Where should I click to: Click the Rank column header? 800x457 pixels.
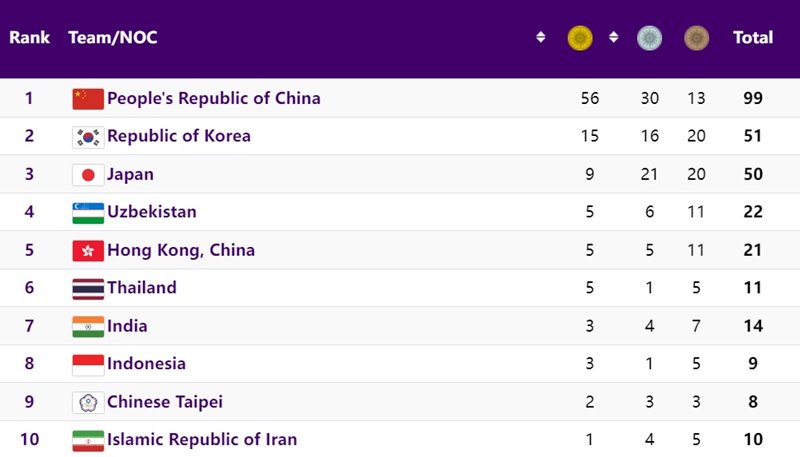[29, 38]
